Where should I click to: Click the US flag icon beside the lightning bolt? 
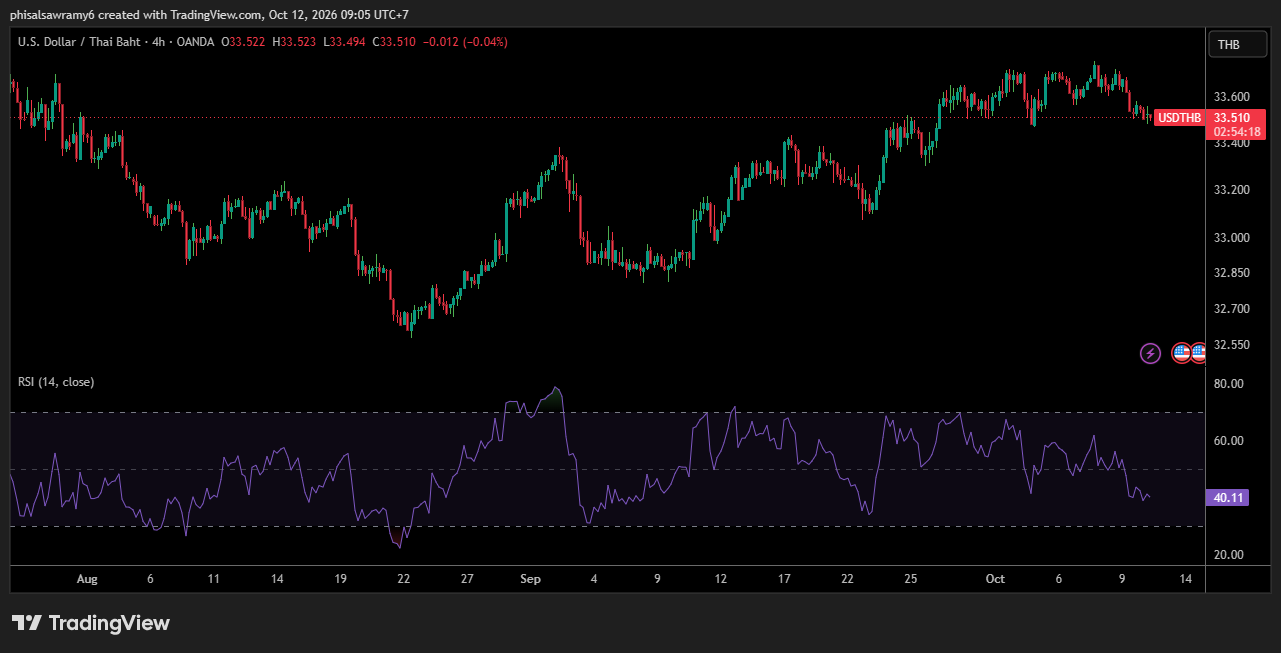[1181, 353]
